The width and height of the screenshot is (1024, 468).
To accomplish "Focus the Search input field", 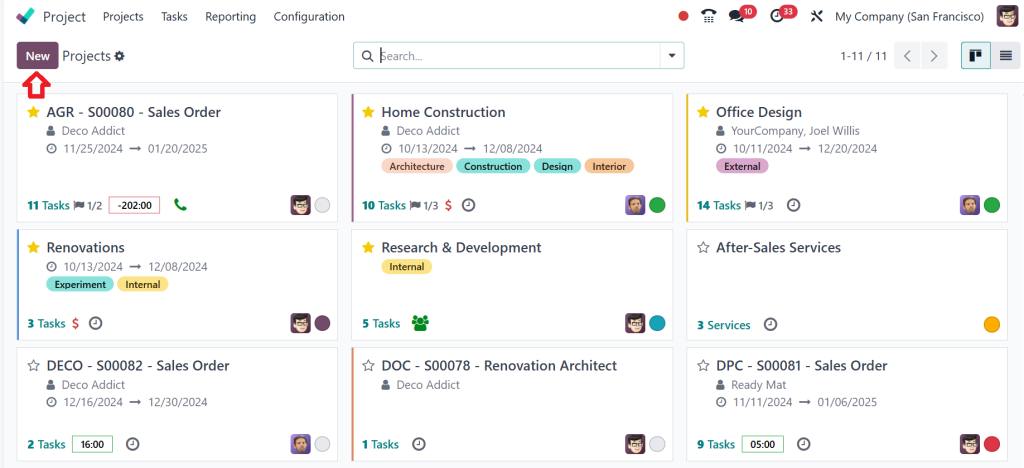I will tap(519, 55).
